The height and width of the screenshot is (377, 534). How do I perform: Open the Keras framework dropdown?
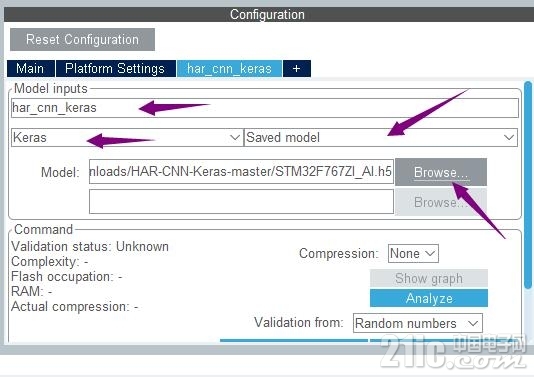coord(127,138)
